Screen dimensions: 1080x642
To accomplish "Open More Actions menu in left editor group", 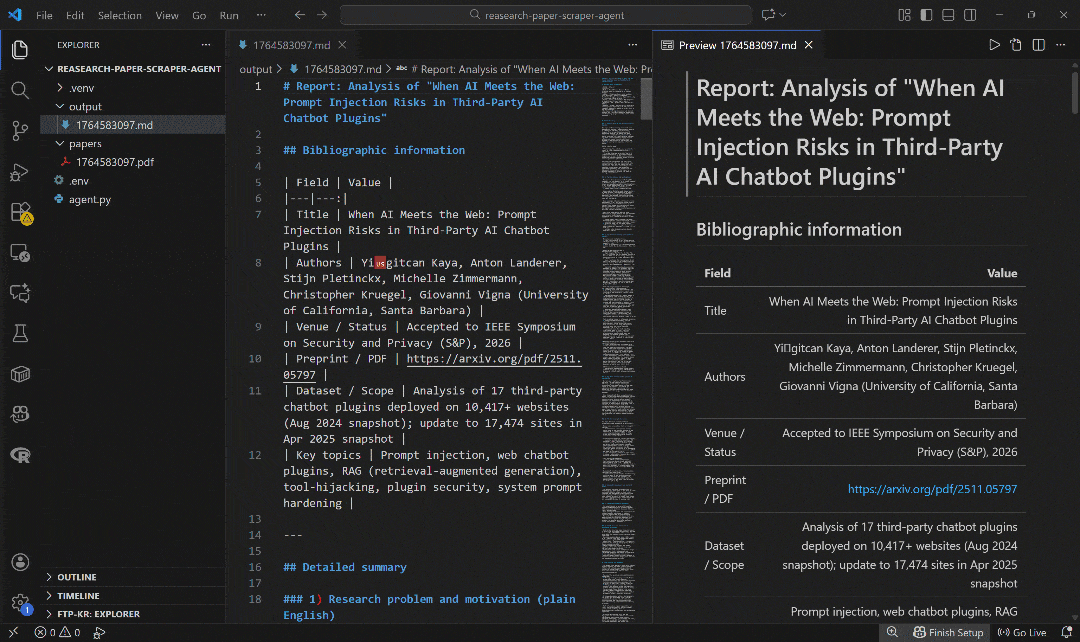I will click(x=632, y=45).
